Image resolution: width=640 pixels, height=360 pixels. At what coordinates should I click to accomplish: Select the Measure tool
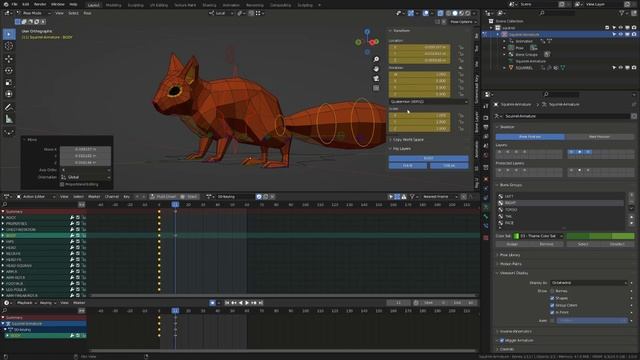pos(9,119)
